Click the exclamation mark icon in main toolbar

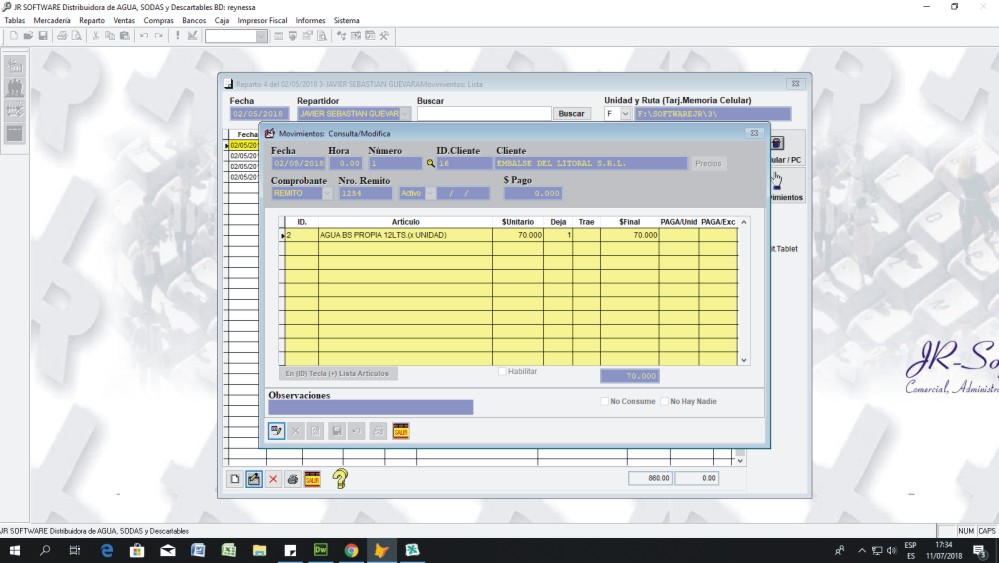[x=178, y=36]
